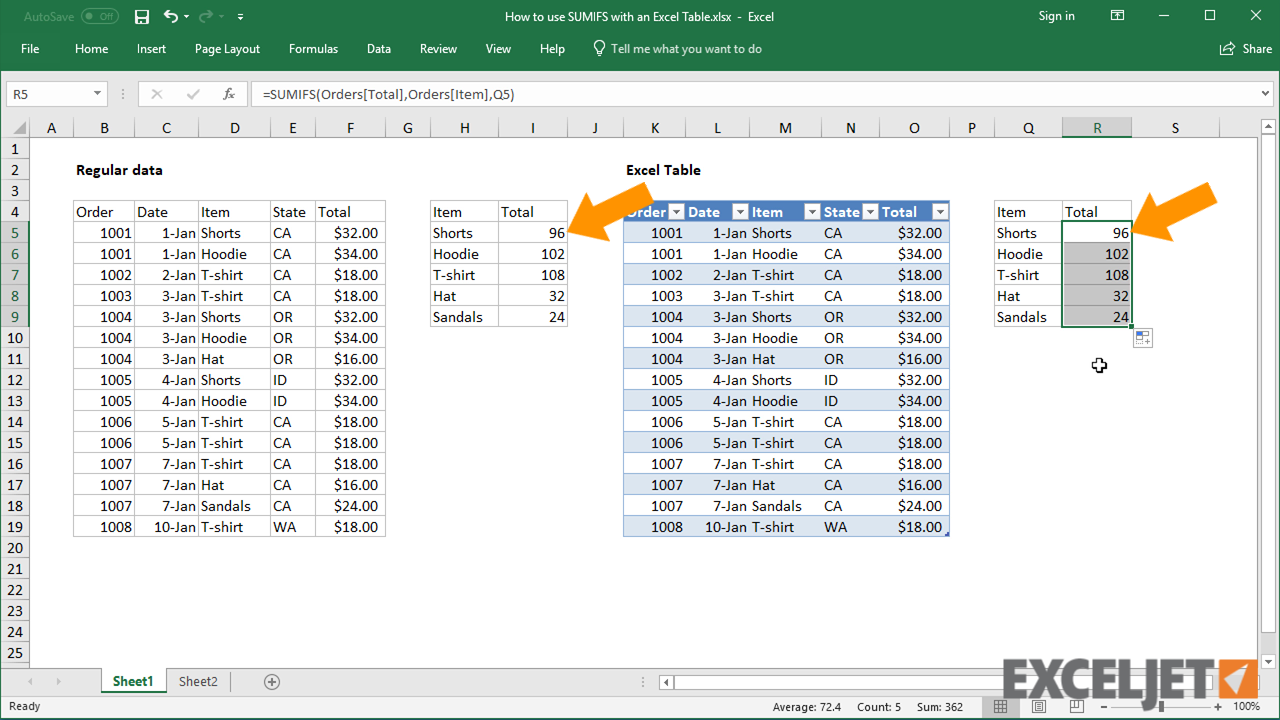Image resolution: width=1280 pixels, height=720 pixels.
Task: Open the Sheet2 tab
Action: [197, 681]
